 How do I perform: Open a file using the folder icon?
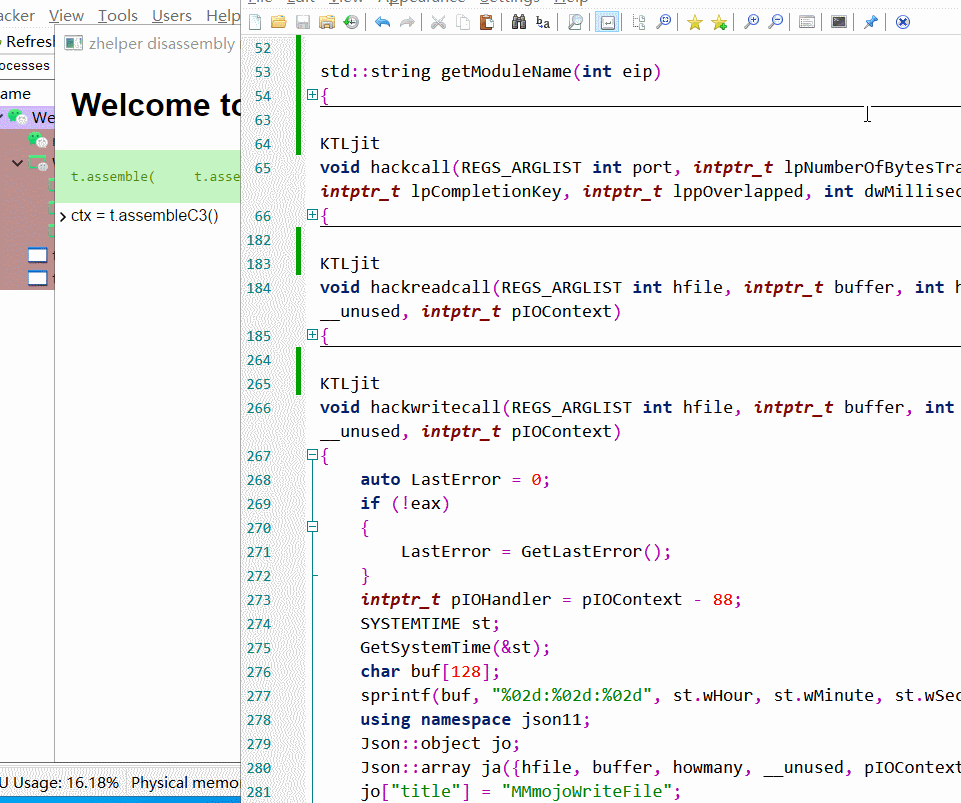[279, 23]
